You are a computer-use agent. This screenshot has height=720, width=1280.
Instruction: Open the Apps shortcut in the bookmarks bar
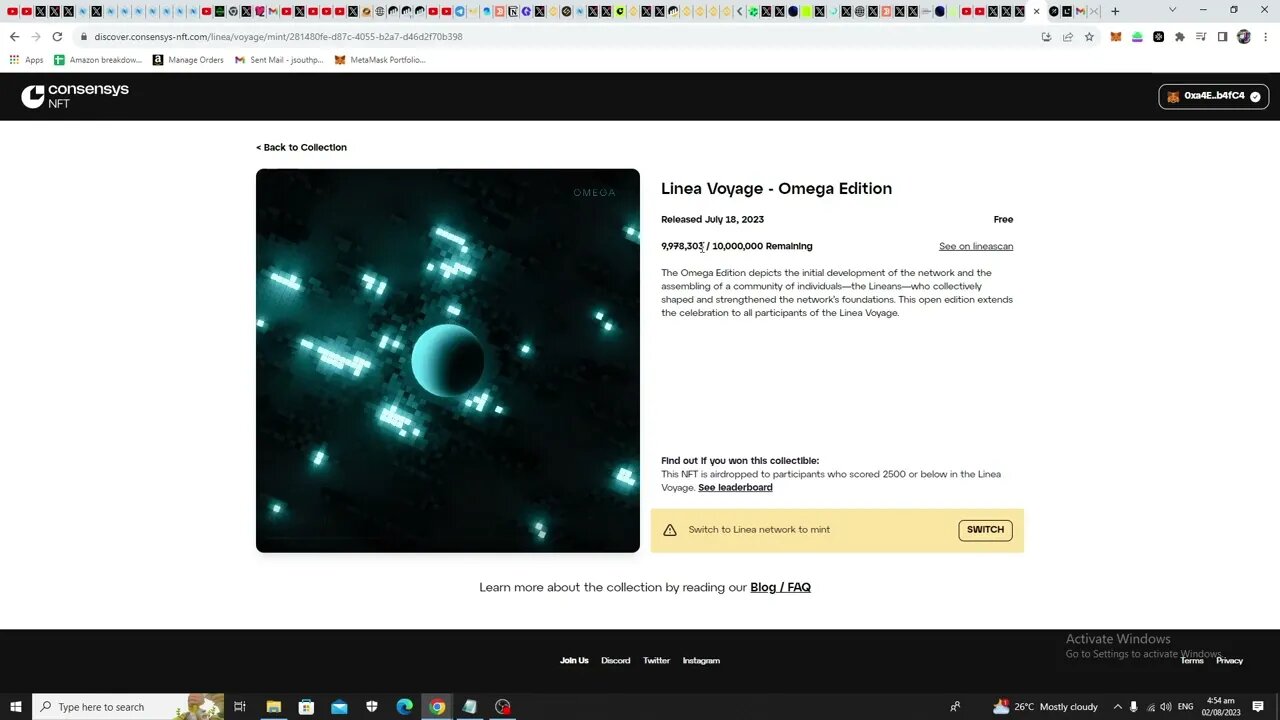(27, 60)
